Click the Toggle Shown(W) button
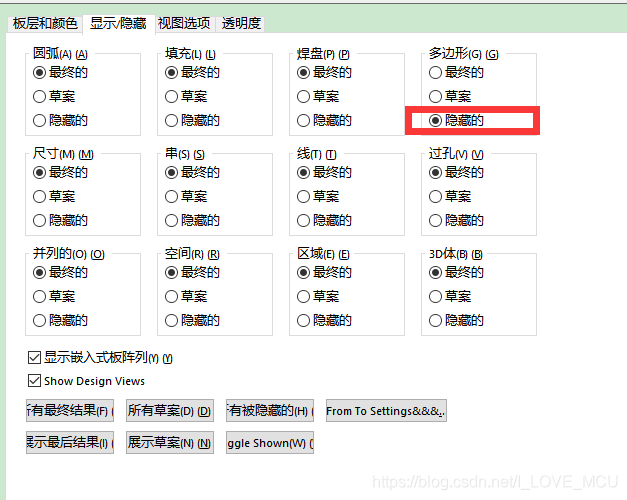This screenshot has width=627, height=500. [x=270, y=442]
